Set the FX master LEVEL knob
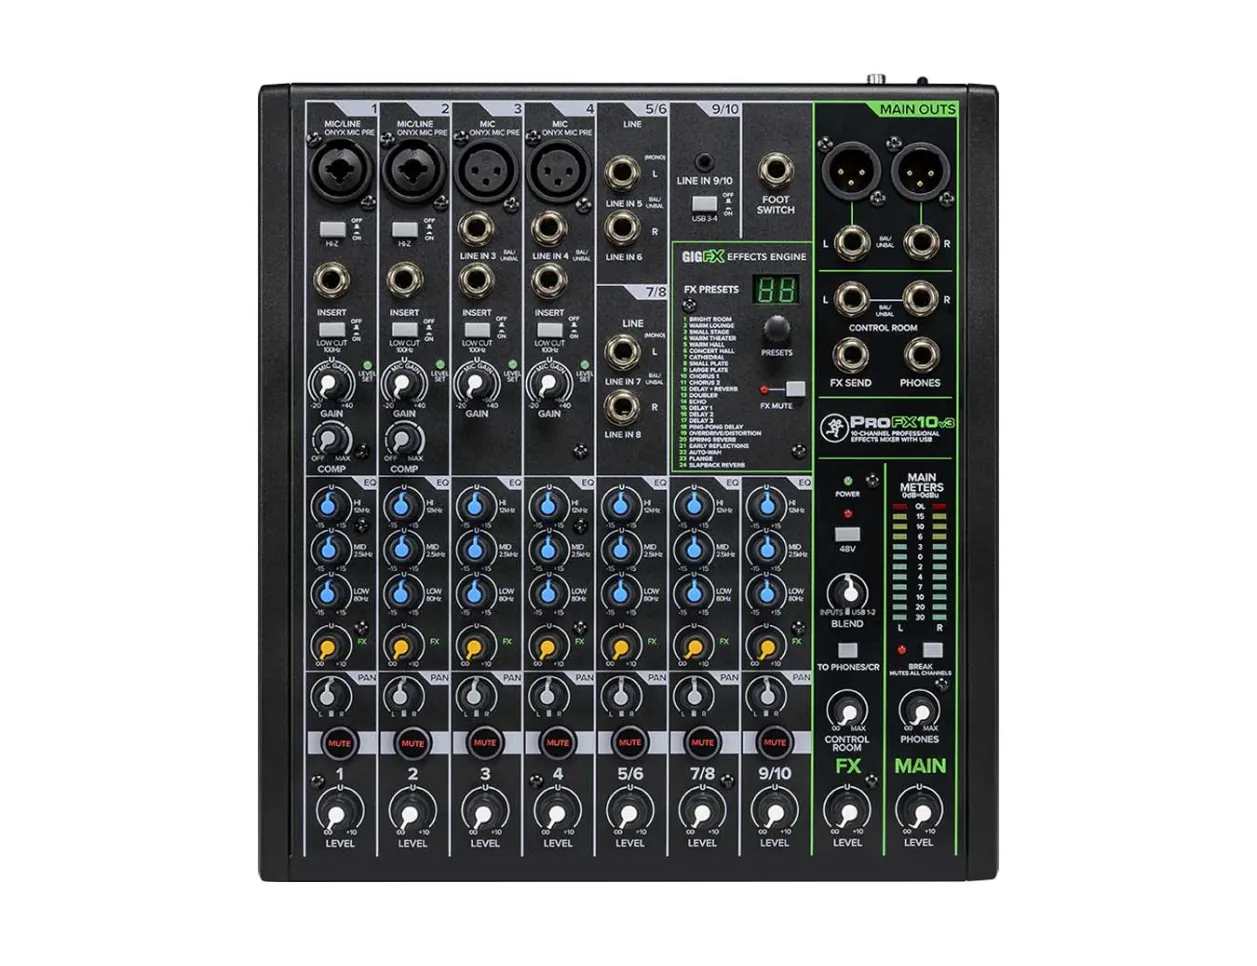 847,809
